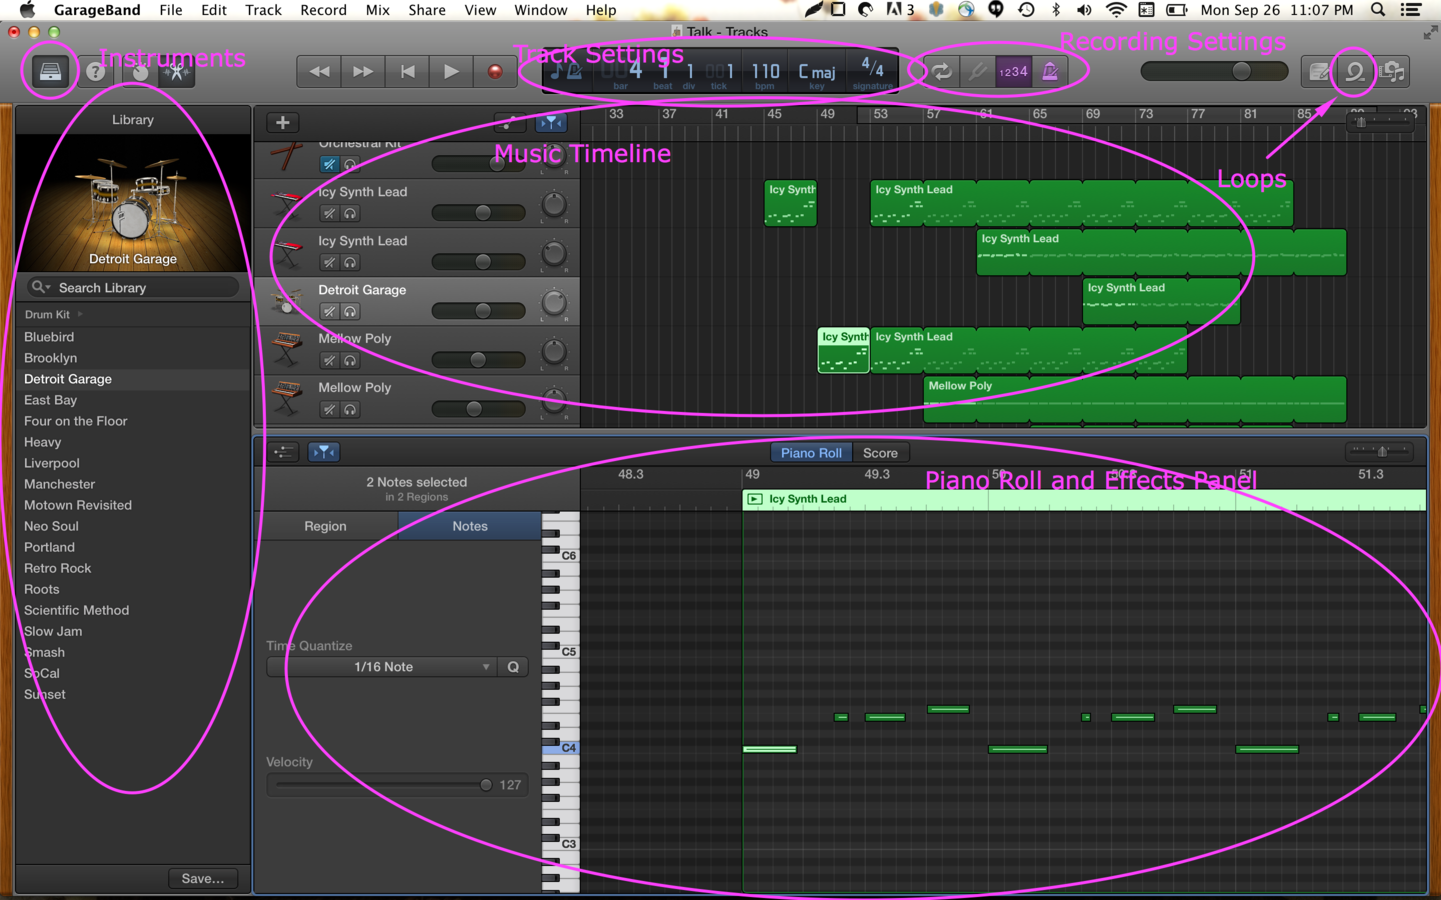The height and width of the screenshot is (900, 1441).
Task: Click the Rewind transport button
Action: pyautogui.click(x=319, y=72)
